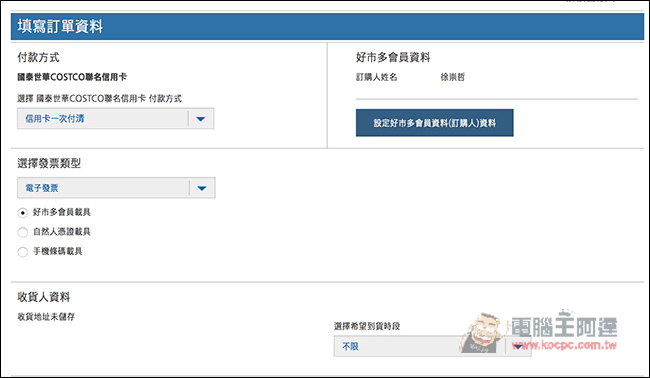The image size is (650, 378).
Task: Click the 選擇發票類型 heading
Action: coord(49,163)
